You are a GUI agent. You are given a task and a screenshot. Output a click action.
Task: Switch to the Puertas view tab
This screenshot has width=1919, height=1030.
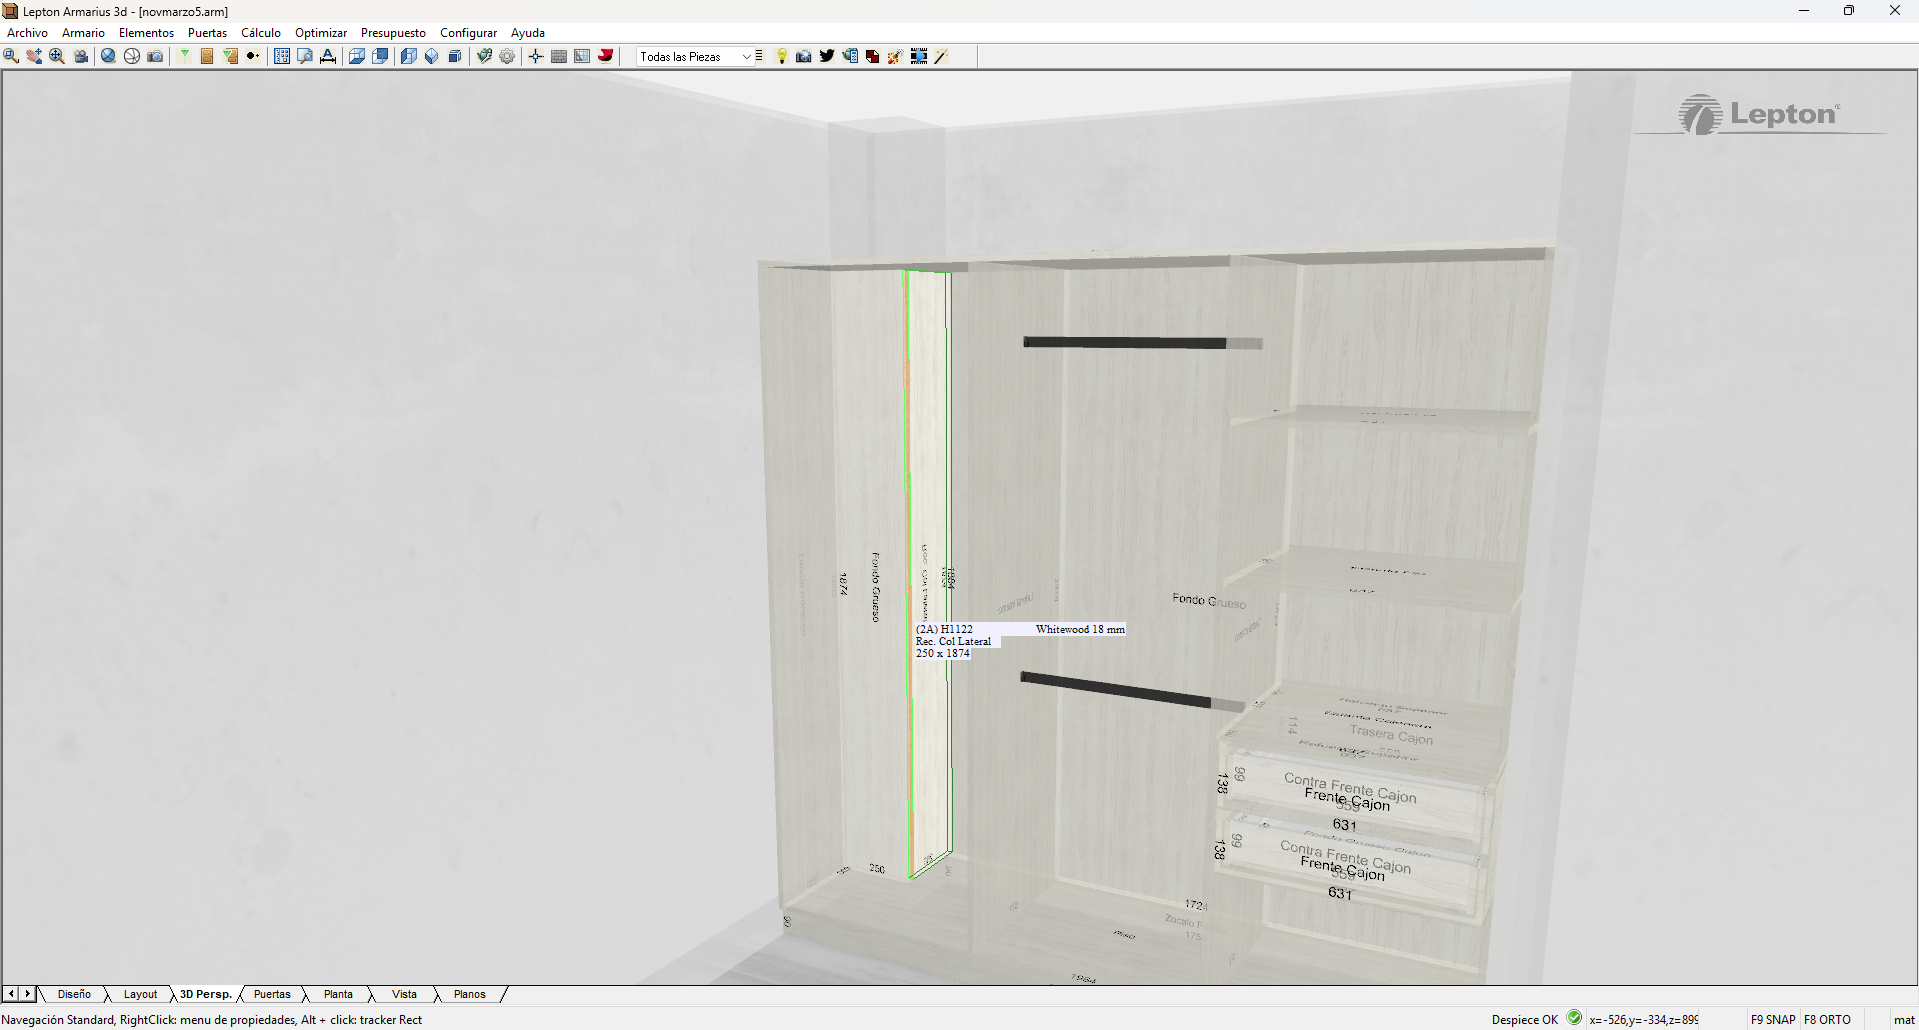coord(272,994)
